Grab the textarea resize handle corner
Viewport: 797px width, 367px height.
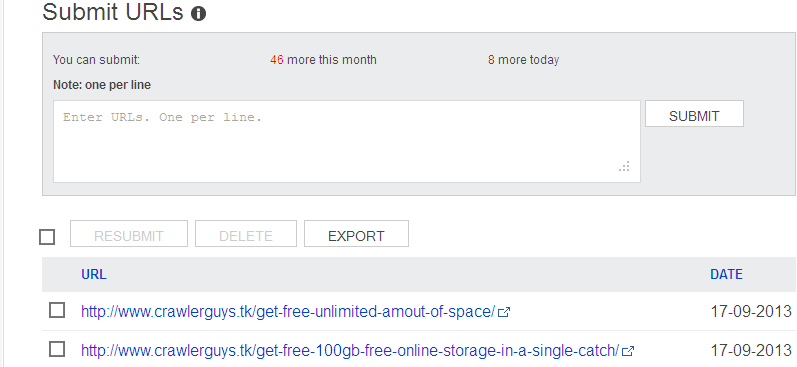625,167
